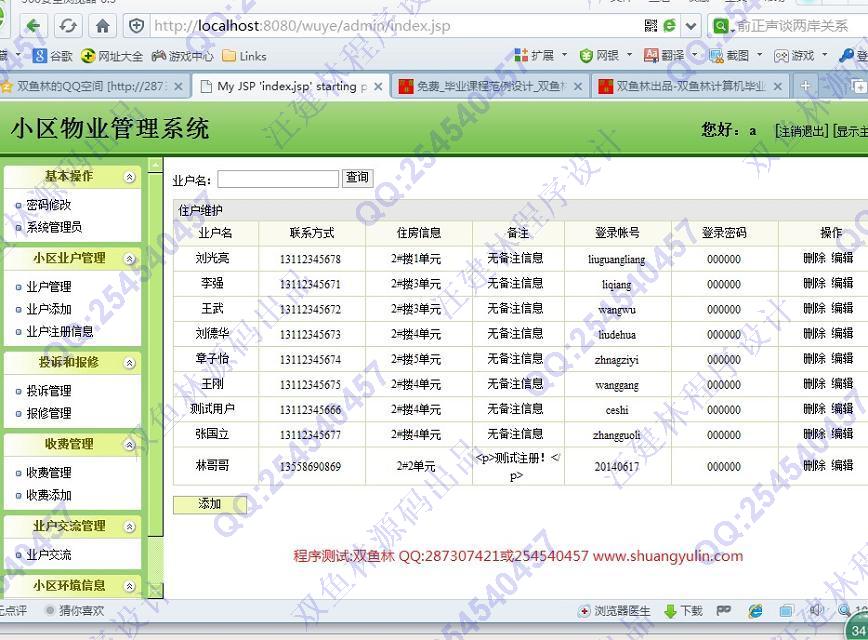Click the sidebar scrollbar down arrow
The width and height of the screenshot is (868, 640).
(x=156, y=591)
